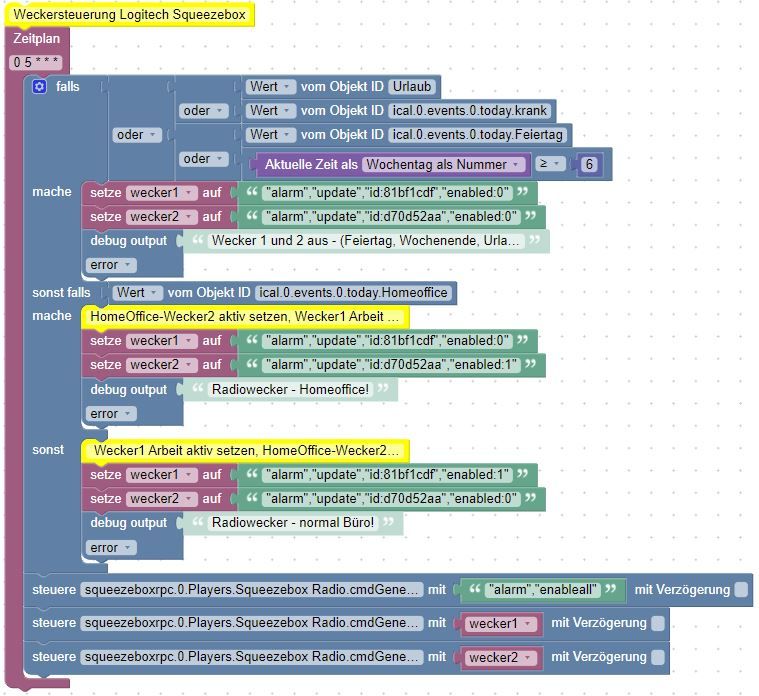Open wecker1 variable dropdown in sonst branch
This screenshot has height=696, width=759.
pos(162,475)
